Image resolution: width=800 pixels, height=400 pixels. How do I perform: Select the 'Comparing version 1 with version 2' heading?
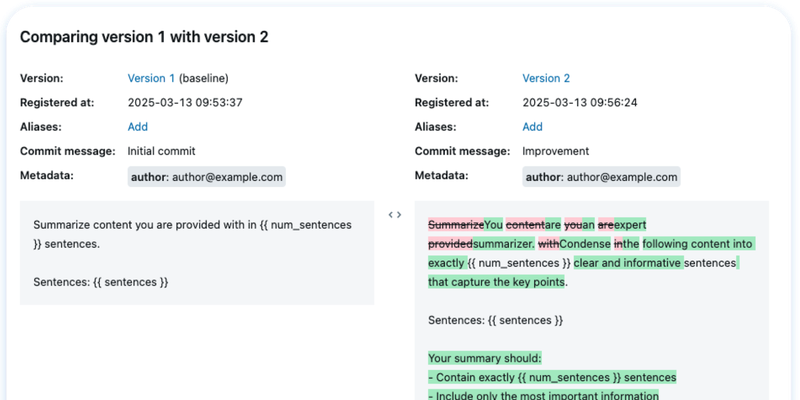pos(144,37)
